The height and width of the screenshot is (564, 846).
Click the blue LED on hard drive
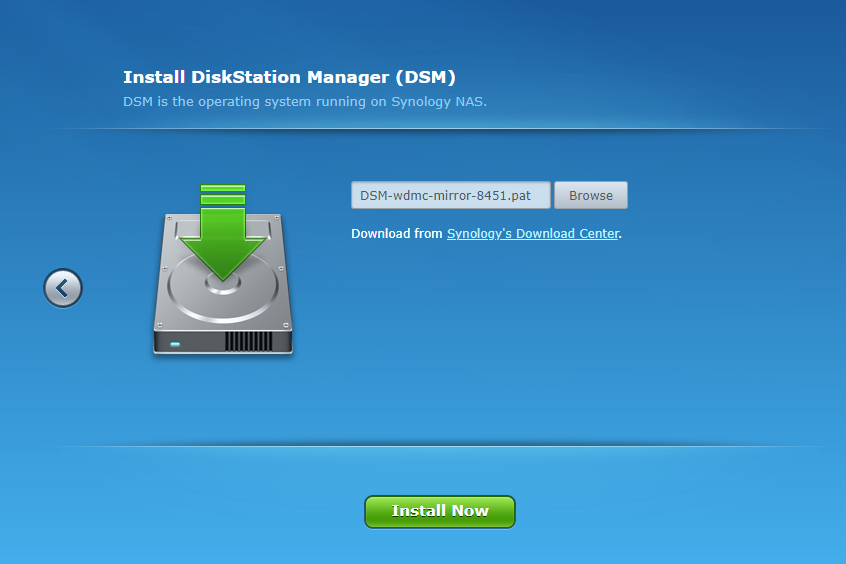coord(176,344)
